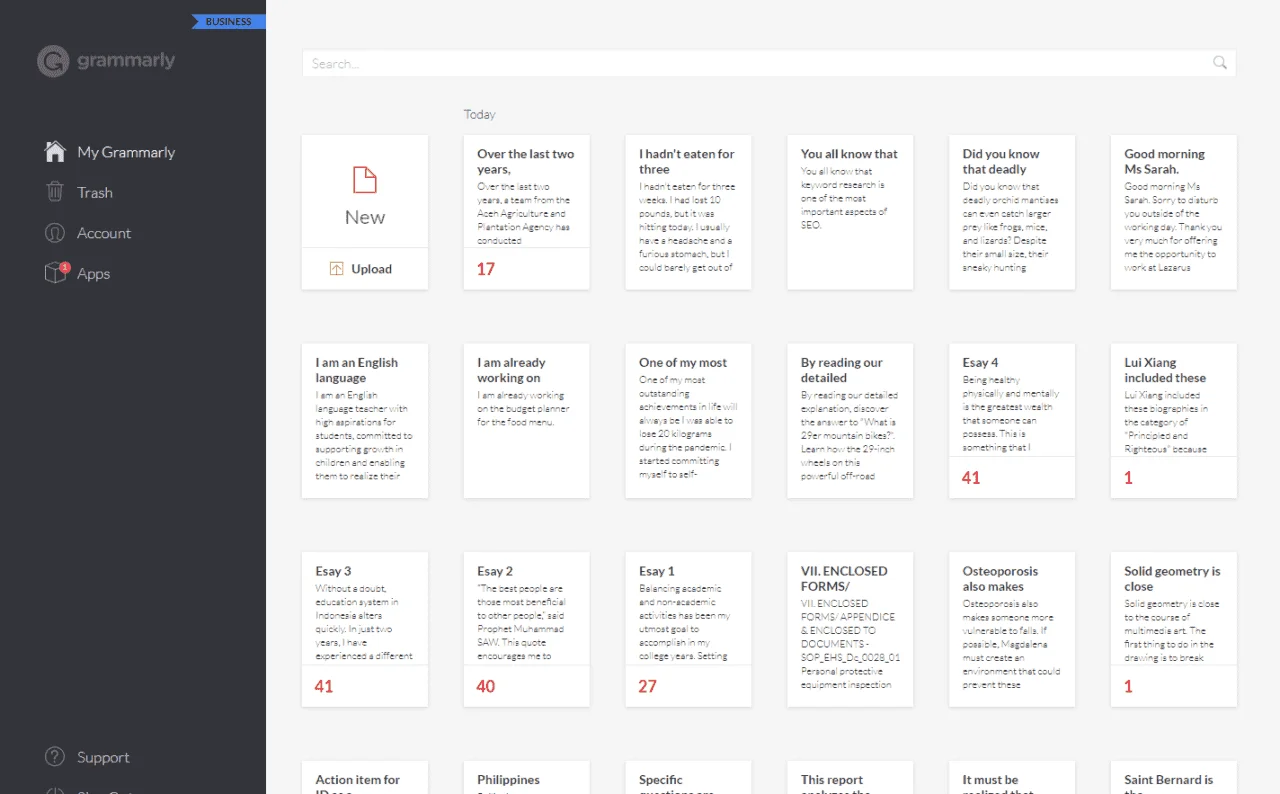The image size is (1280, 794).
Task: Click the 'Today' date heading
Action: (480, 115)
